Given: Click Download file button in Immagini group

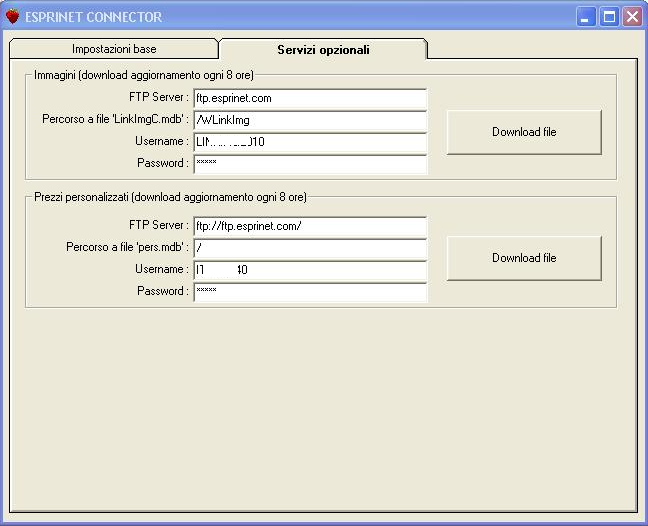Looking at the screenshot, I should pyautogui.click(x=524, y=132).
